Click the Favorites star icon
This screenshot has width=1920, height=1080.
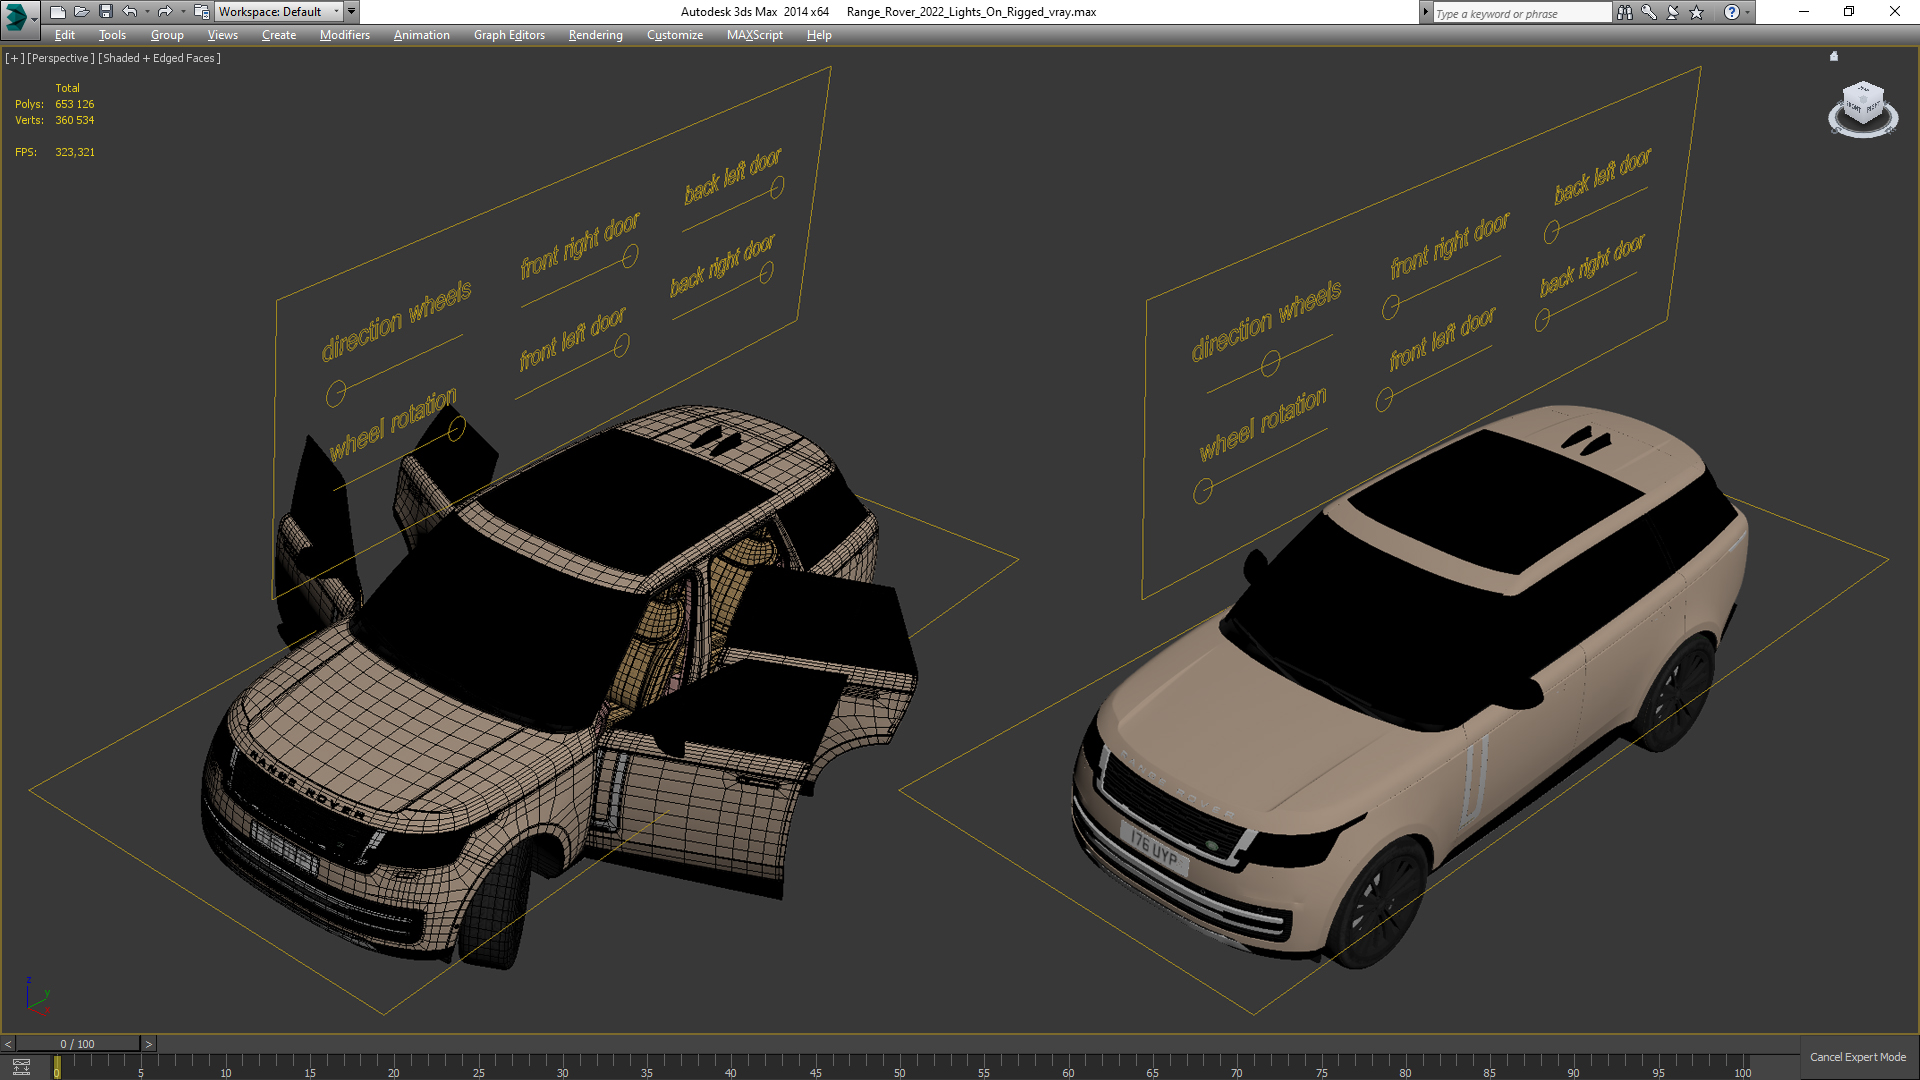click(1696, 12)
